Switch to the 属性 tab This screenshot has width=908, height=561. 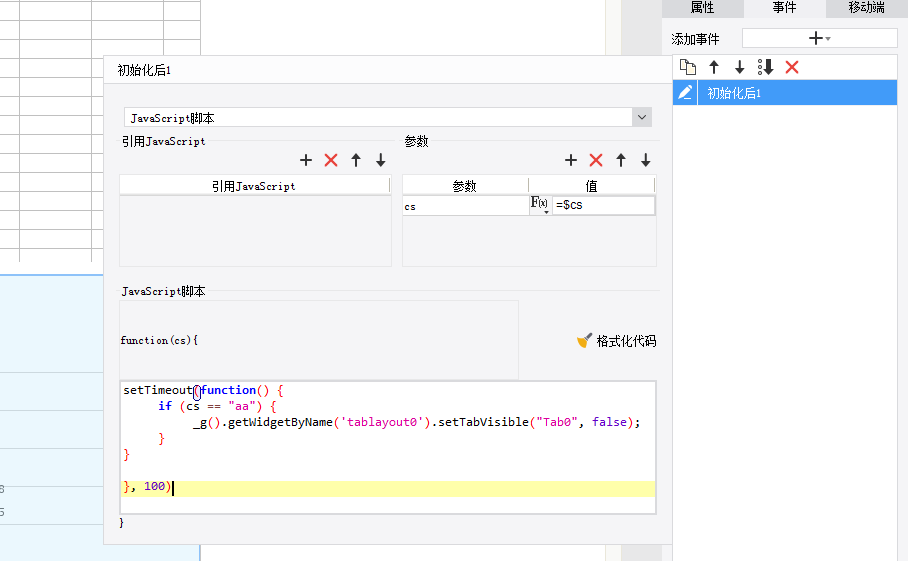702,8
